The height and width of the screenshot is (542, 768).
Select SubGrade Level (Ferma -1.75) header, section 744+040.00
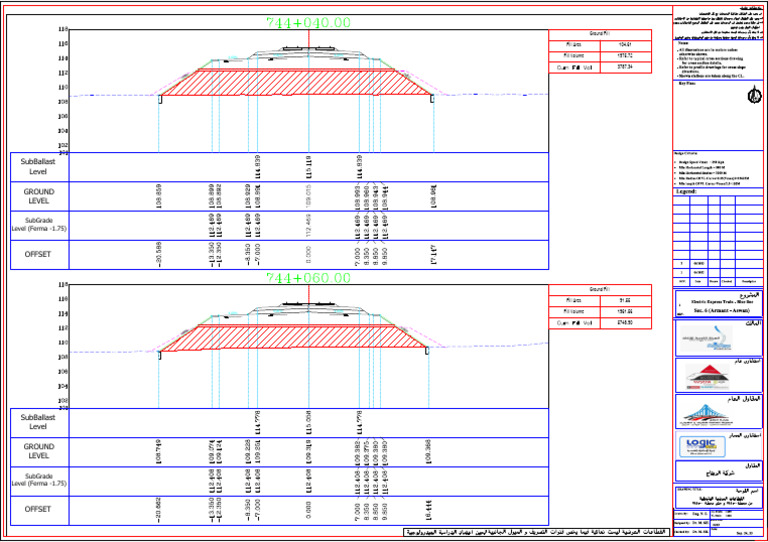click(x=39, y=225)
